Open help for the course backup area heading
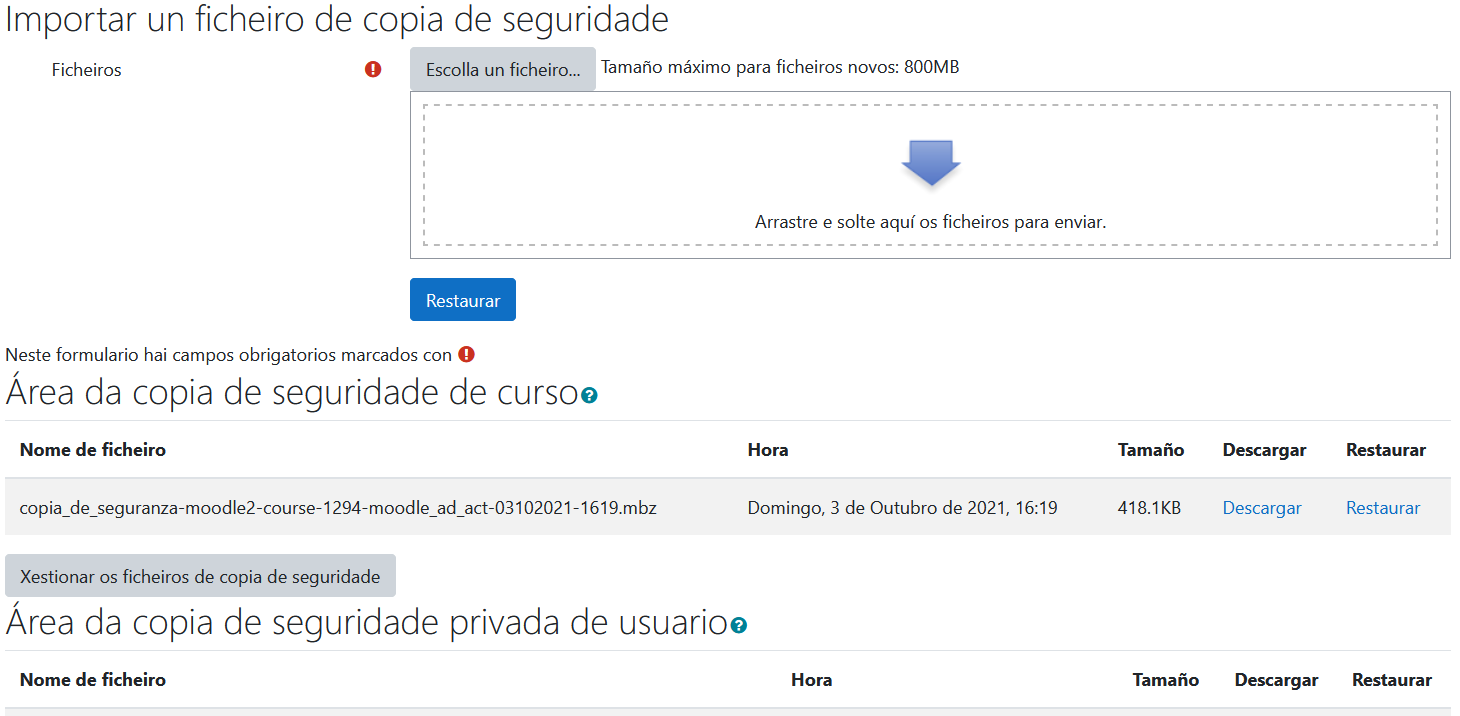 coord(589,395)
